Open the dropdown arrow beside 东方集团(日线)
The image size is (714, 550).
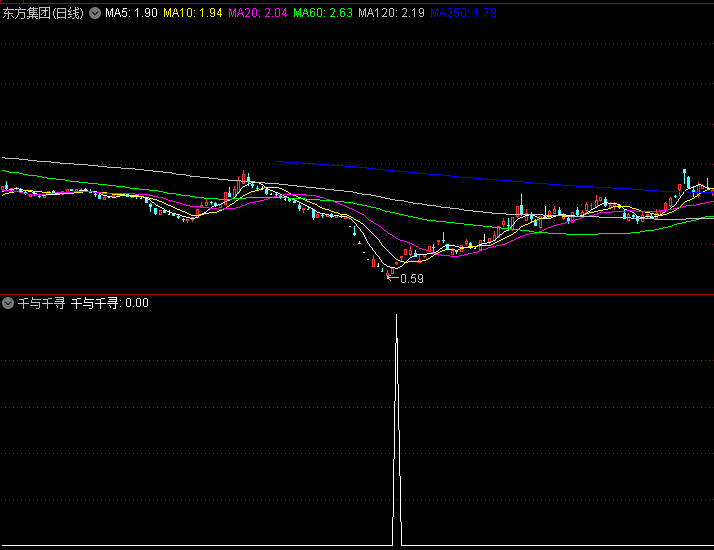coord(94,13)
